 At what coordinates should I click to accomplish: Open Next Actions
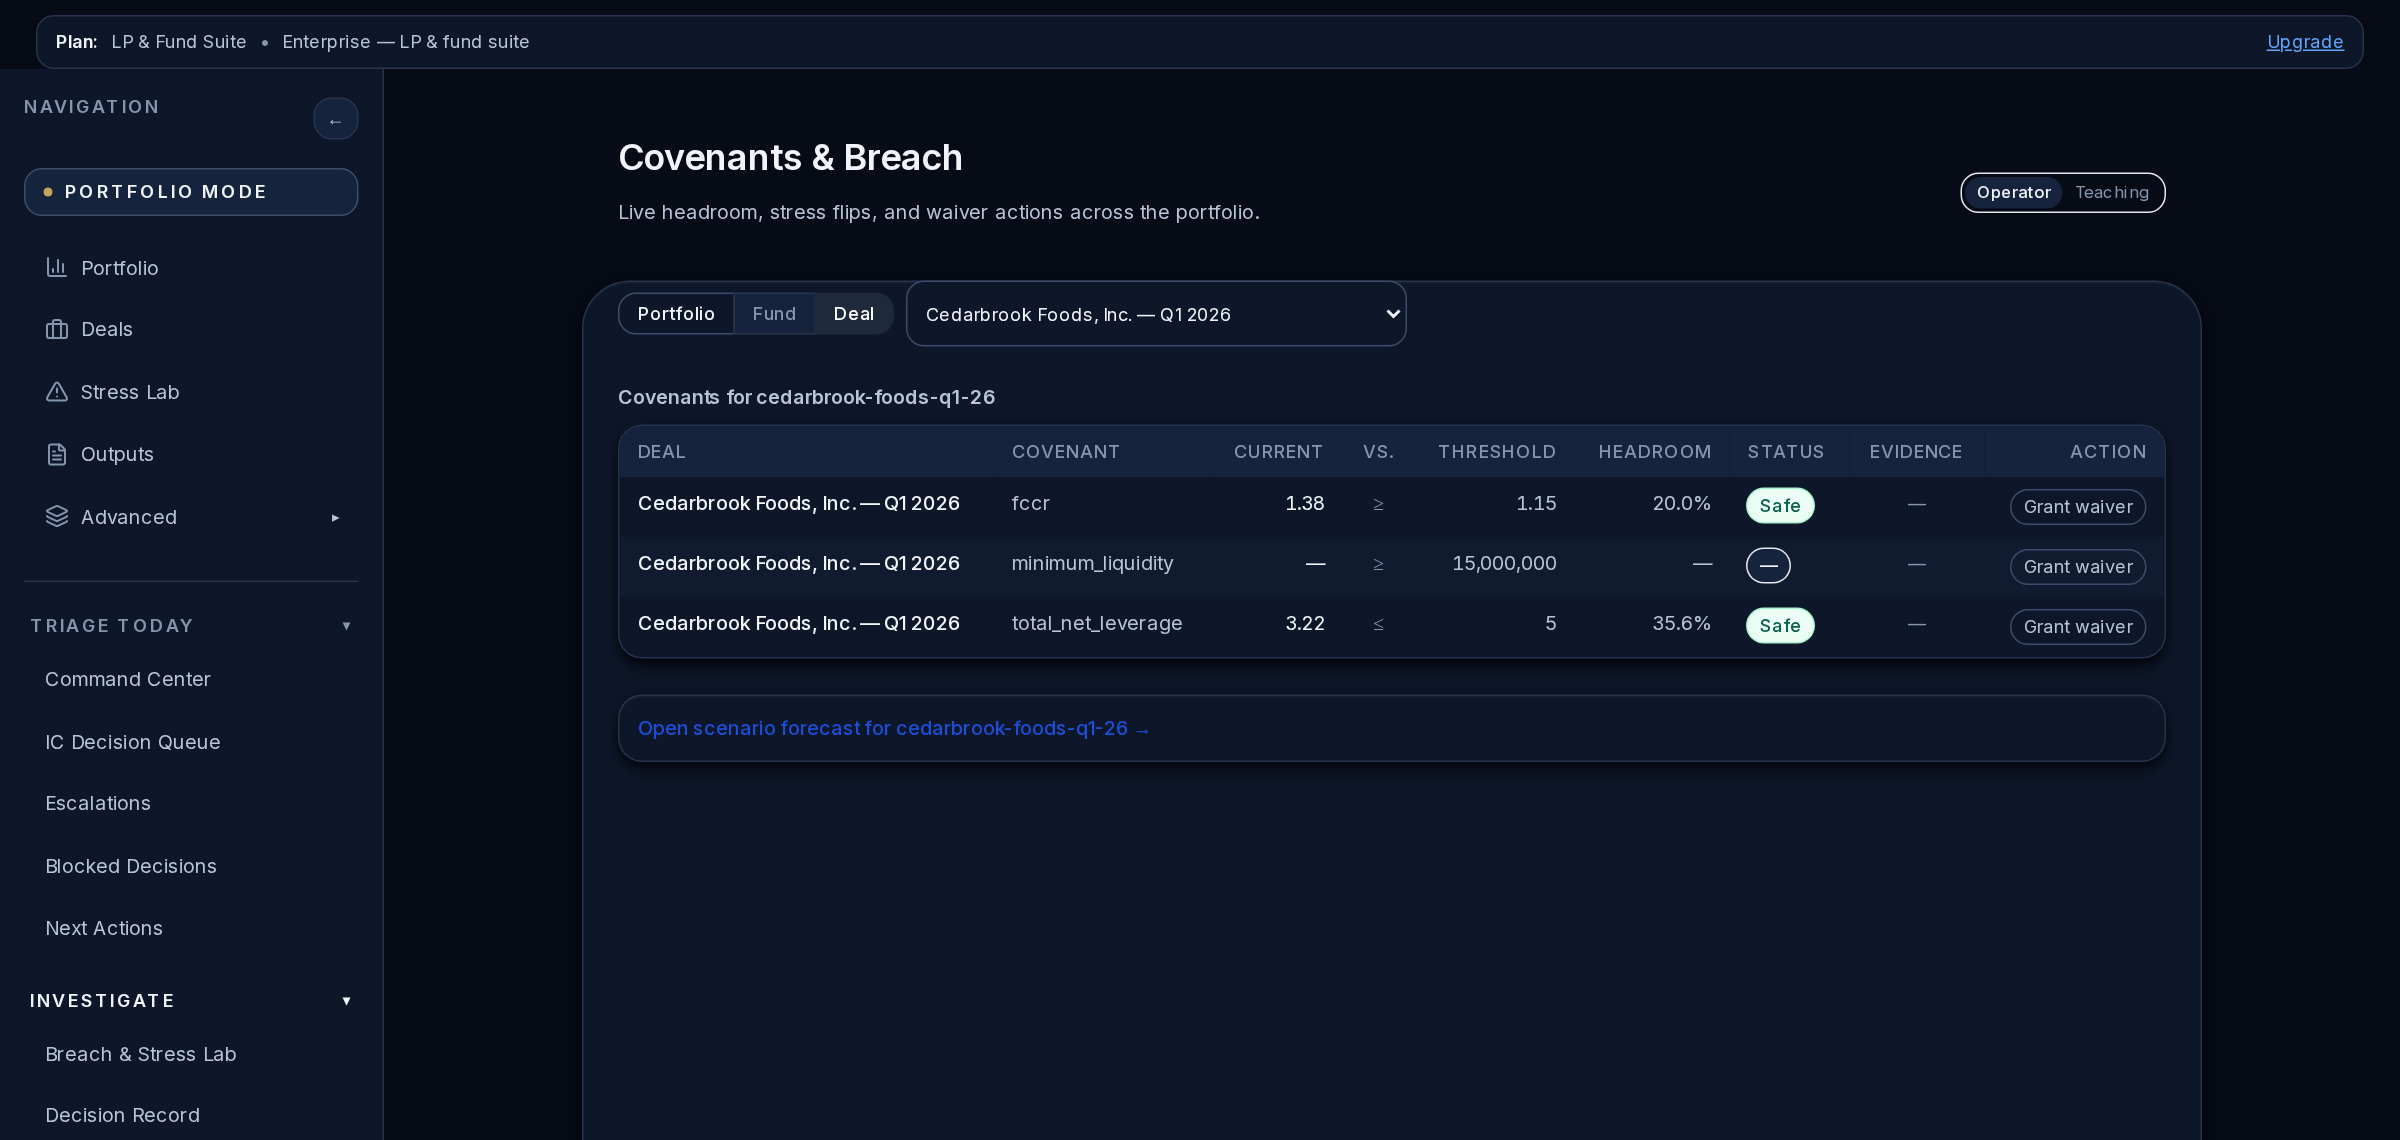[x=104, y=928]
